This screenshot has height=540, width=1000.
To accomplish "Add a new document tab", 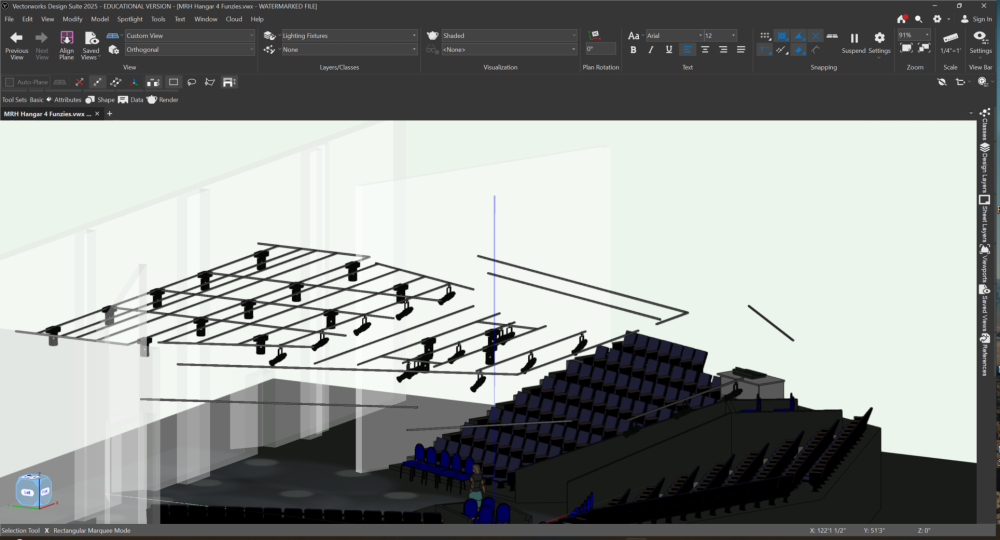I will (x=109, y=114).
